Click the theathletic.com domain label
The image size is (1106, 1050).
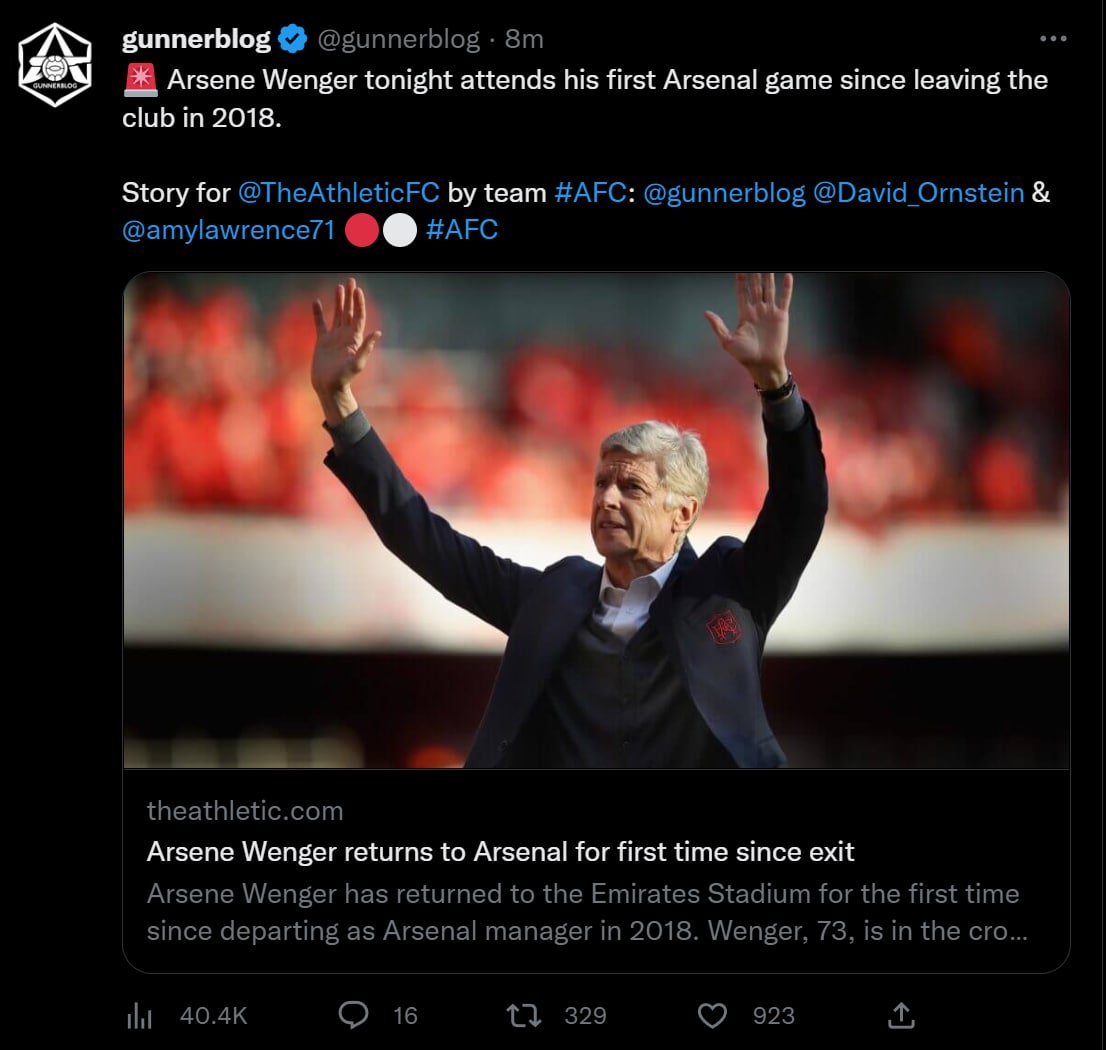click(245, 810)
